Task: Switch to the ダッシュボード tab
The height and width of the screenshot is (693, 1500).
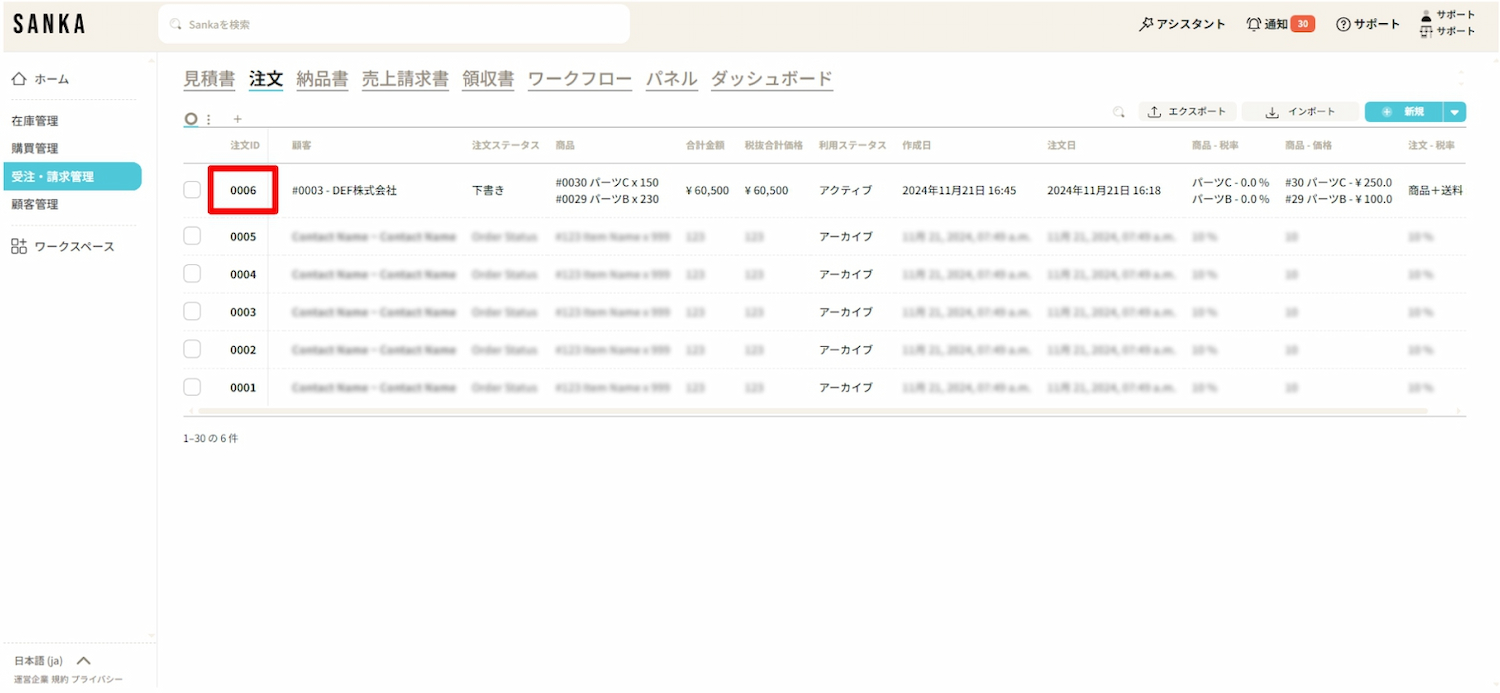Action: point(772,80)
